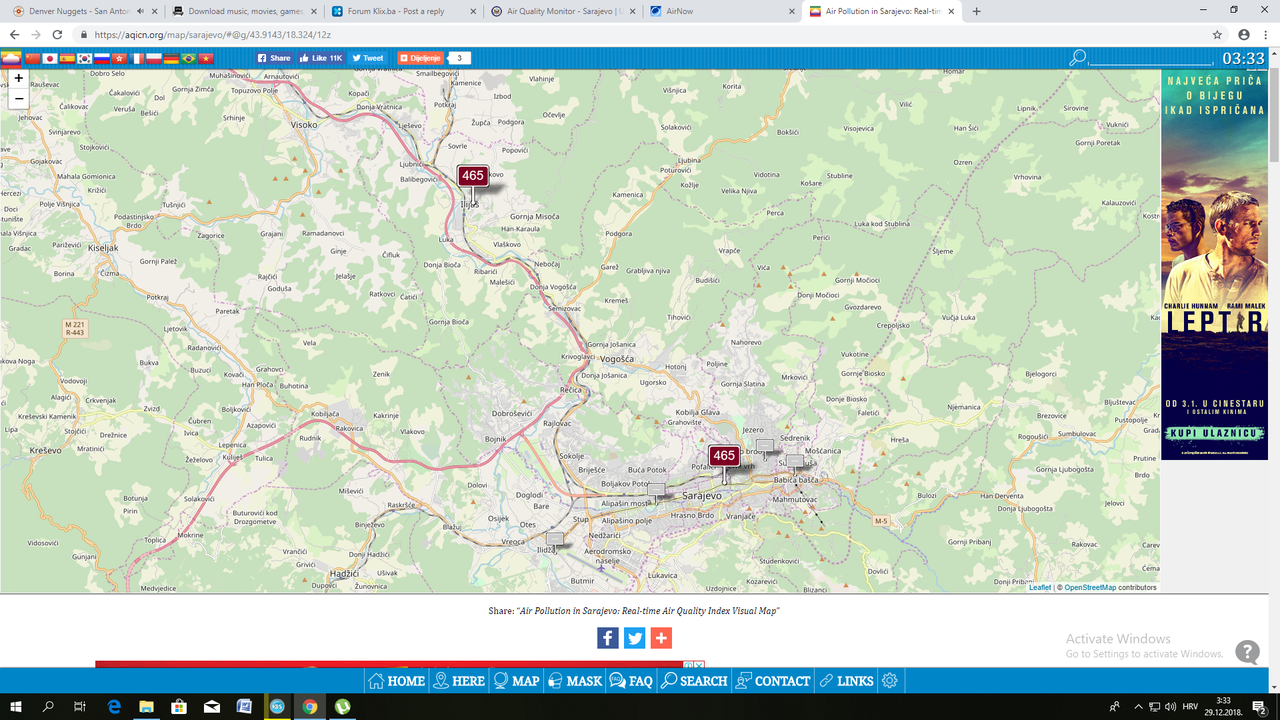
Task: Click the gray station marker near Alipašin most
Action: click(656, 489)
